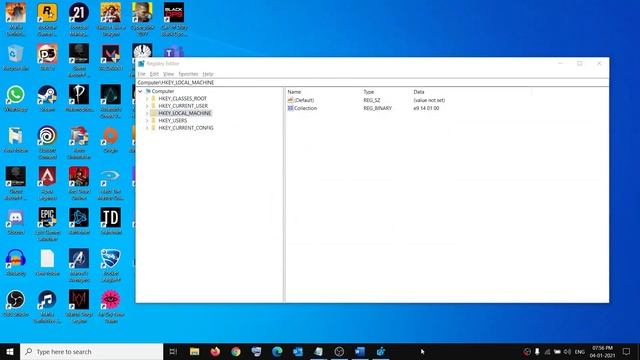Open the taskbar clock and date
640x360 pixels.
click(602, 351)
